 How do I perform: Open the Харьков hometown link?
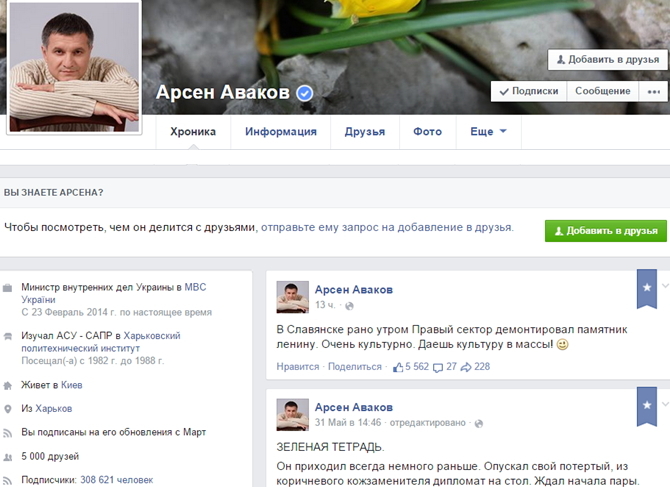click(x=53, y=409)
